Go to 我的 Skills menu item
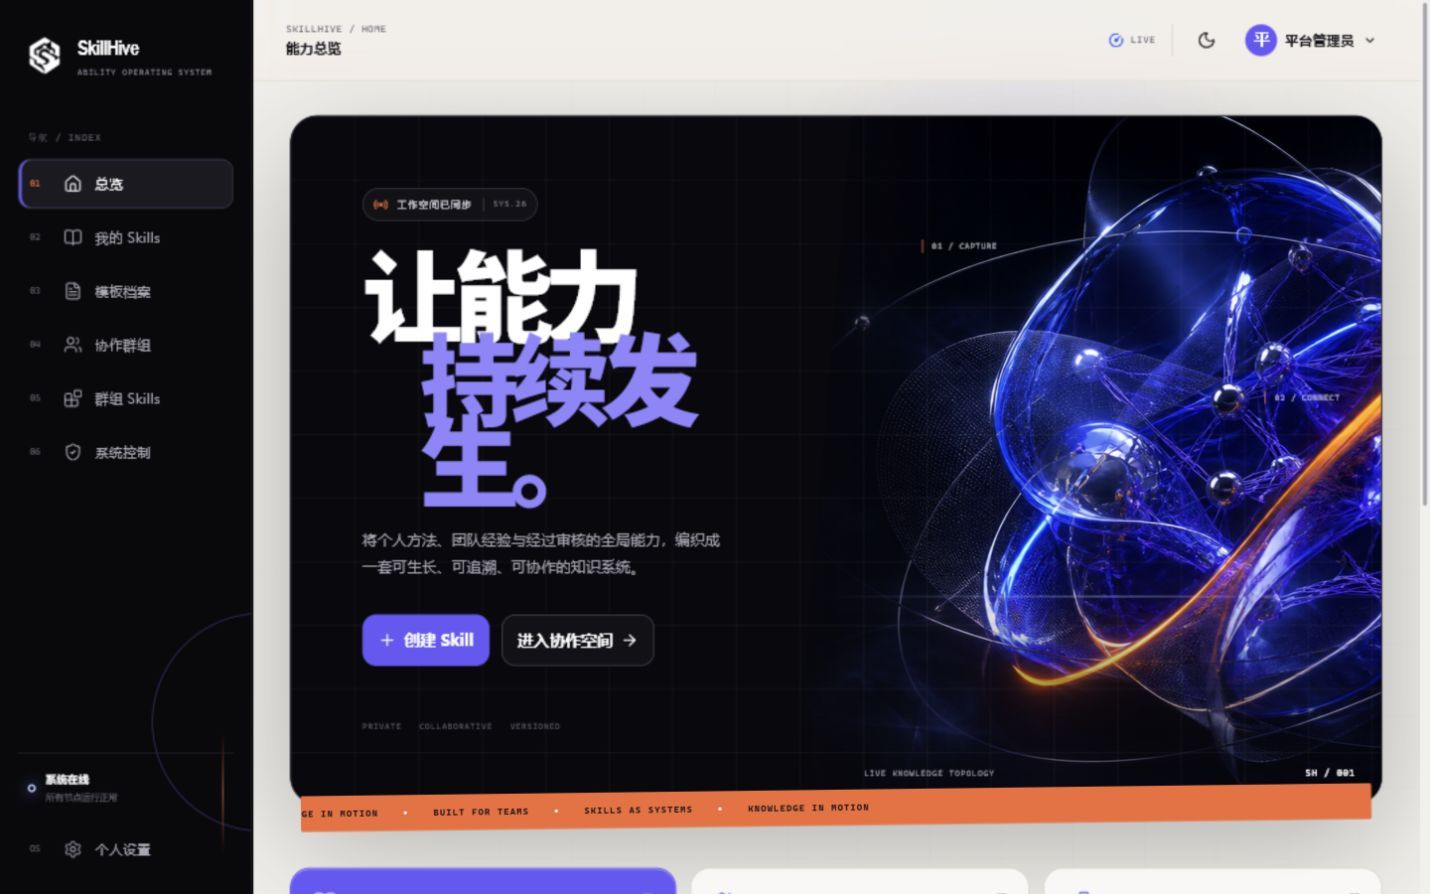Screen dimensions: 1430x894 tap(126, 237)
